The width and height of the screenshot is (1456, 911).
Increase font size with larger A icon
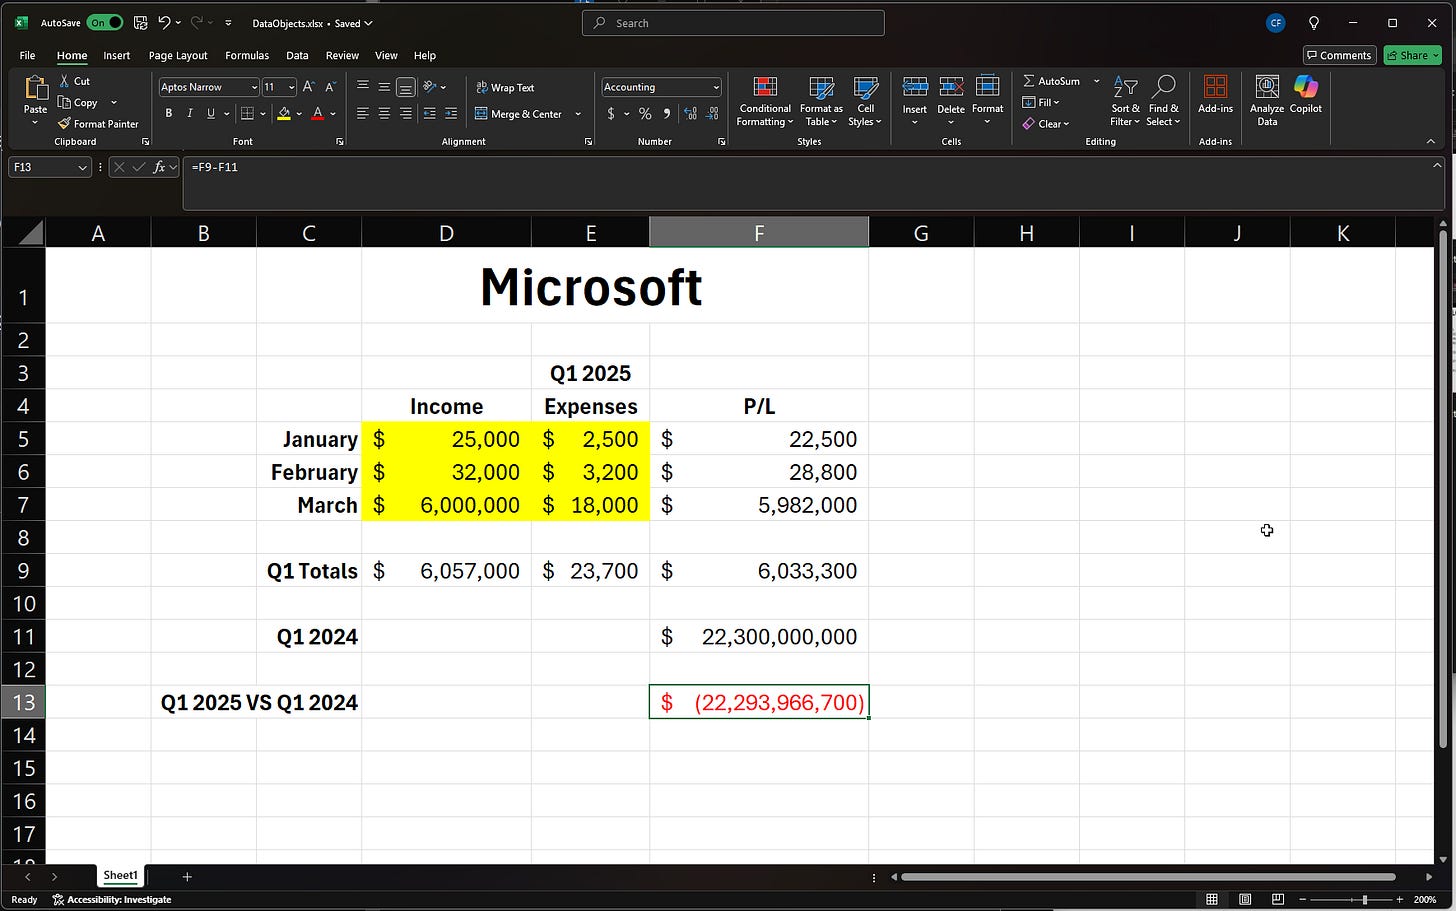308,87
